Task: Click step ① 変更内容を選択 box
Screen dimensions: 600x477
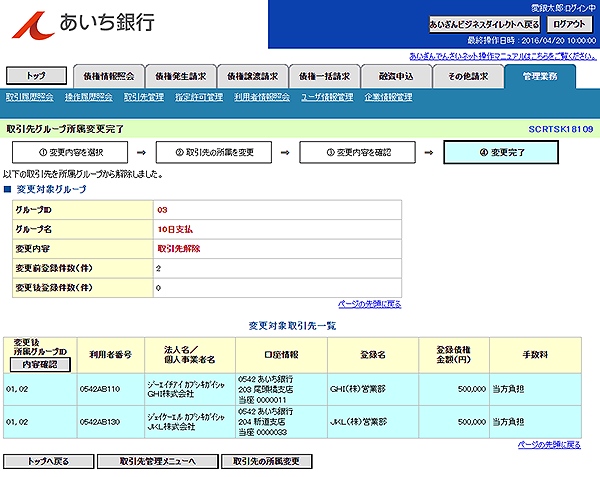Action: [x=70, y=152]
